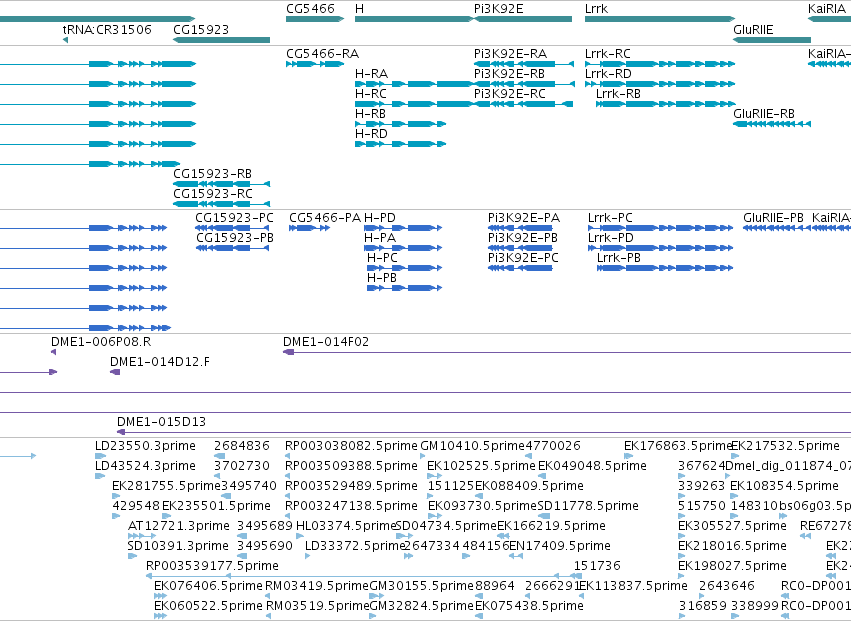Click the GluRIIE-PB protein label
851x621 pixels.
tap(773, 218)
